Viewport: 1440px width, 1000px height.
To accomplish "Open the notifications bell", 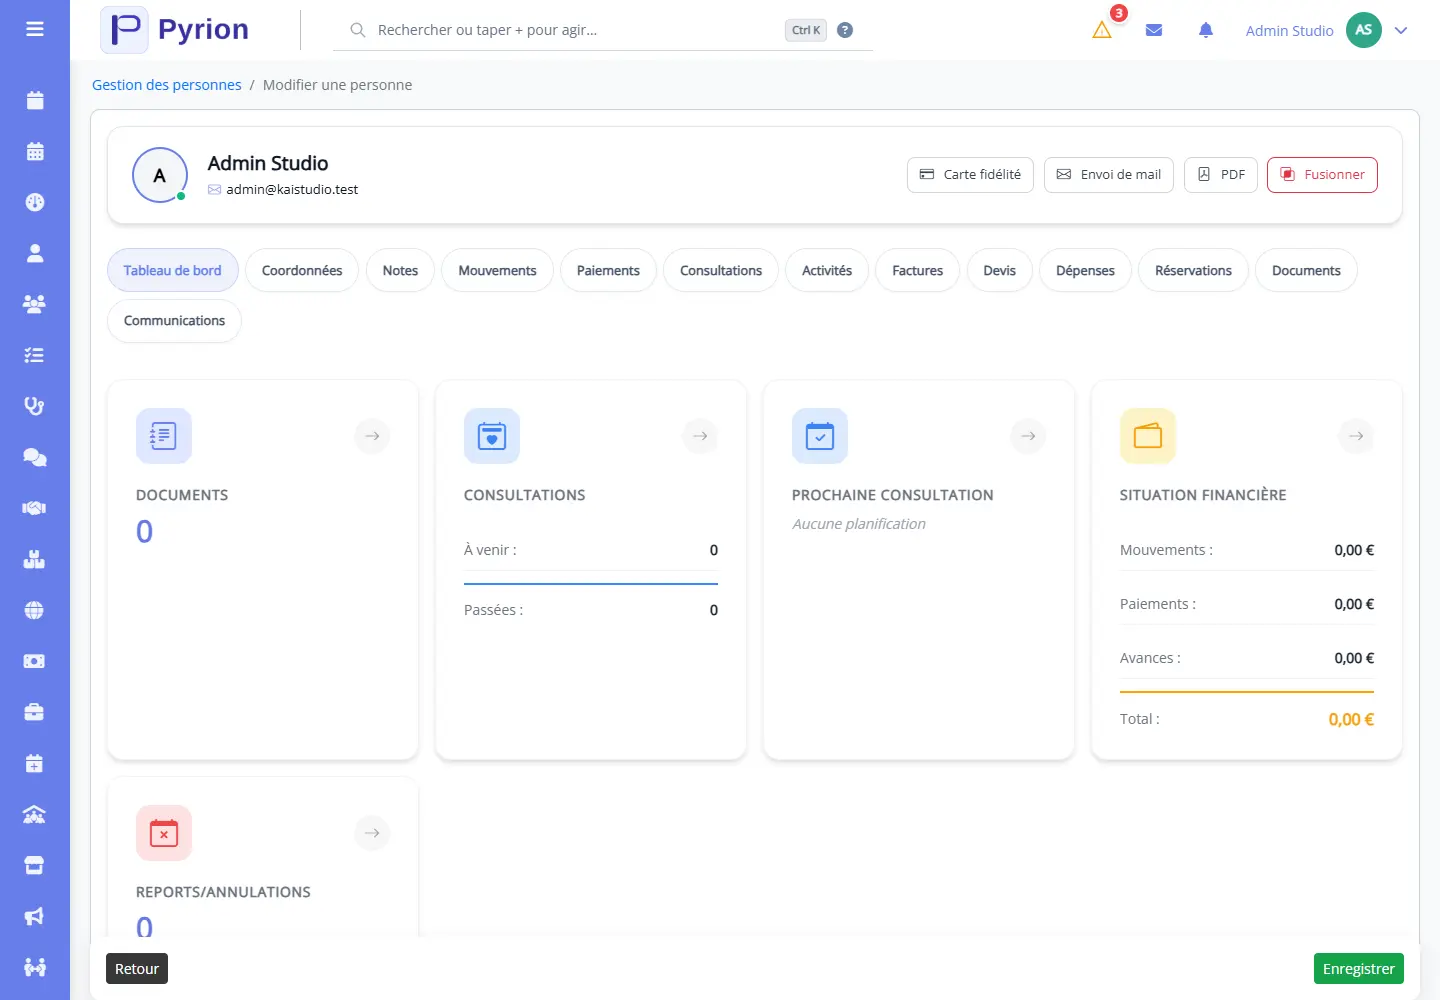I will coord(1206,30).
